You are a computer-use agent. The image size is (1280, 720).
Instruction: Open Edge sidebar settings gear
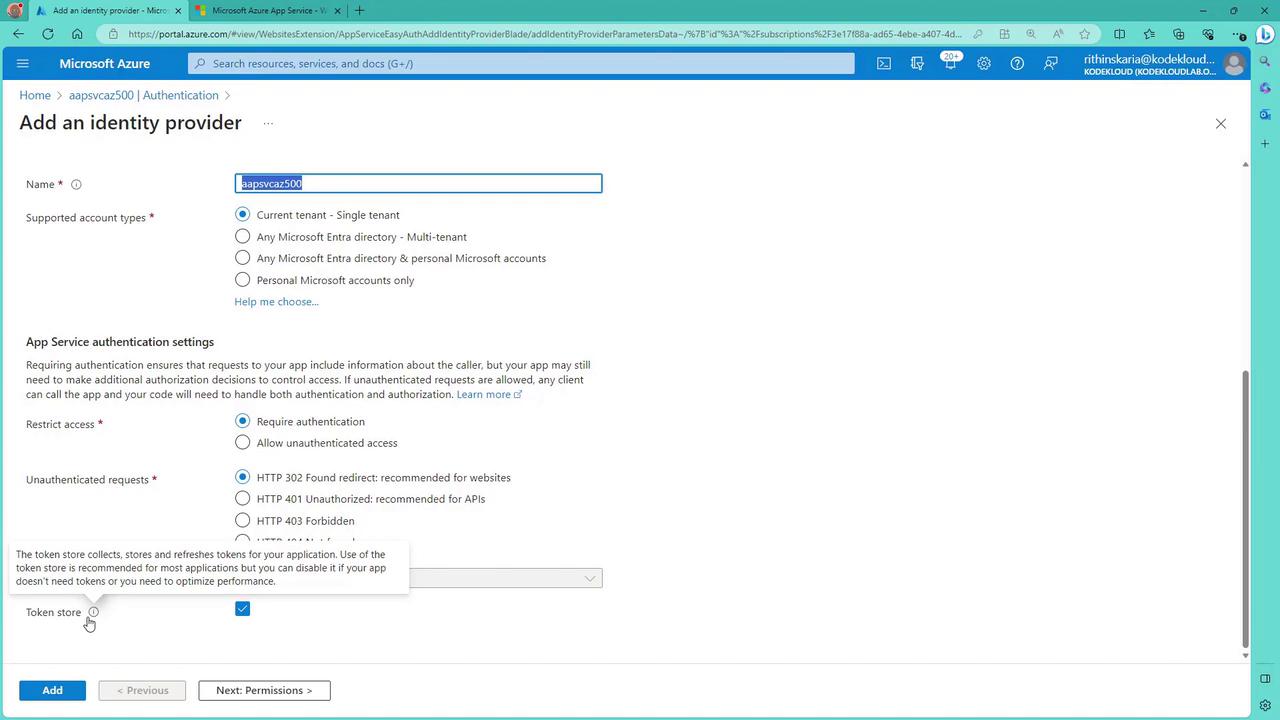(x=1265, y=706)
